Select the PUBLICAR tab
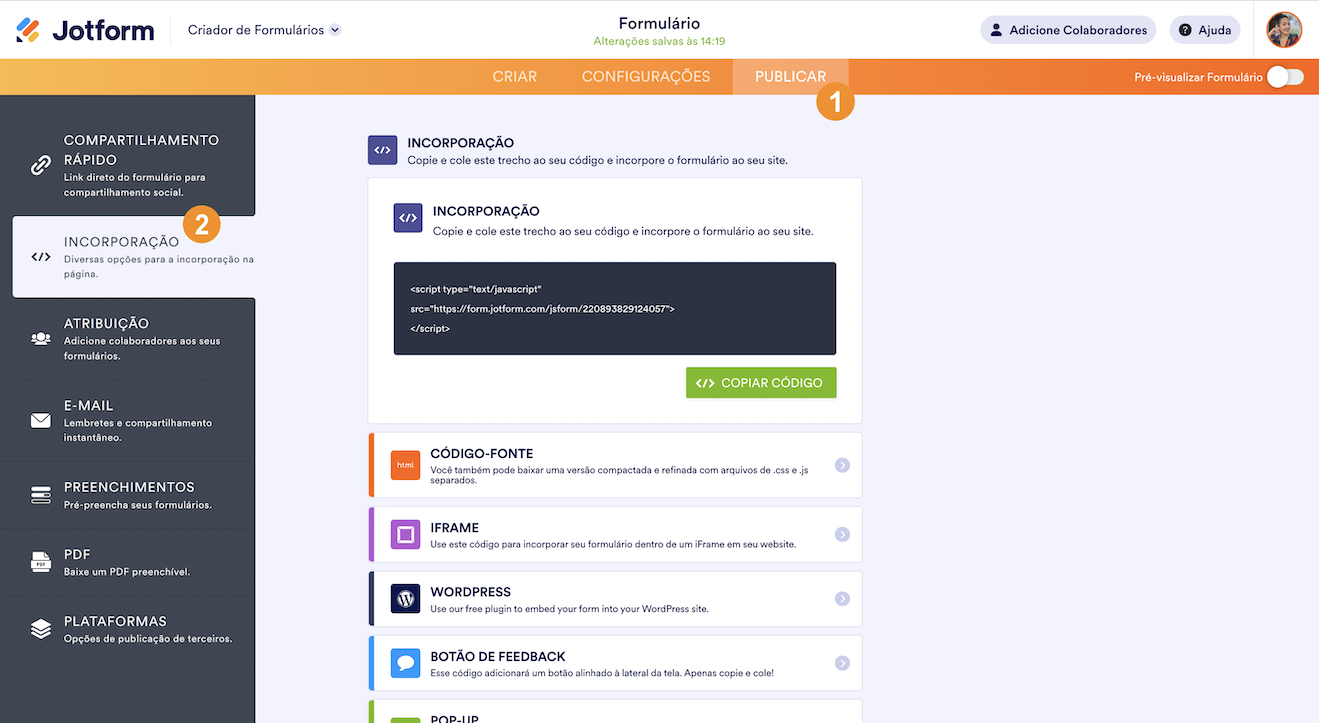 pyautogui.click(x=791, y=77)
